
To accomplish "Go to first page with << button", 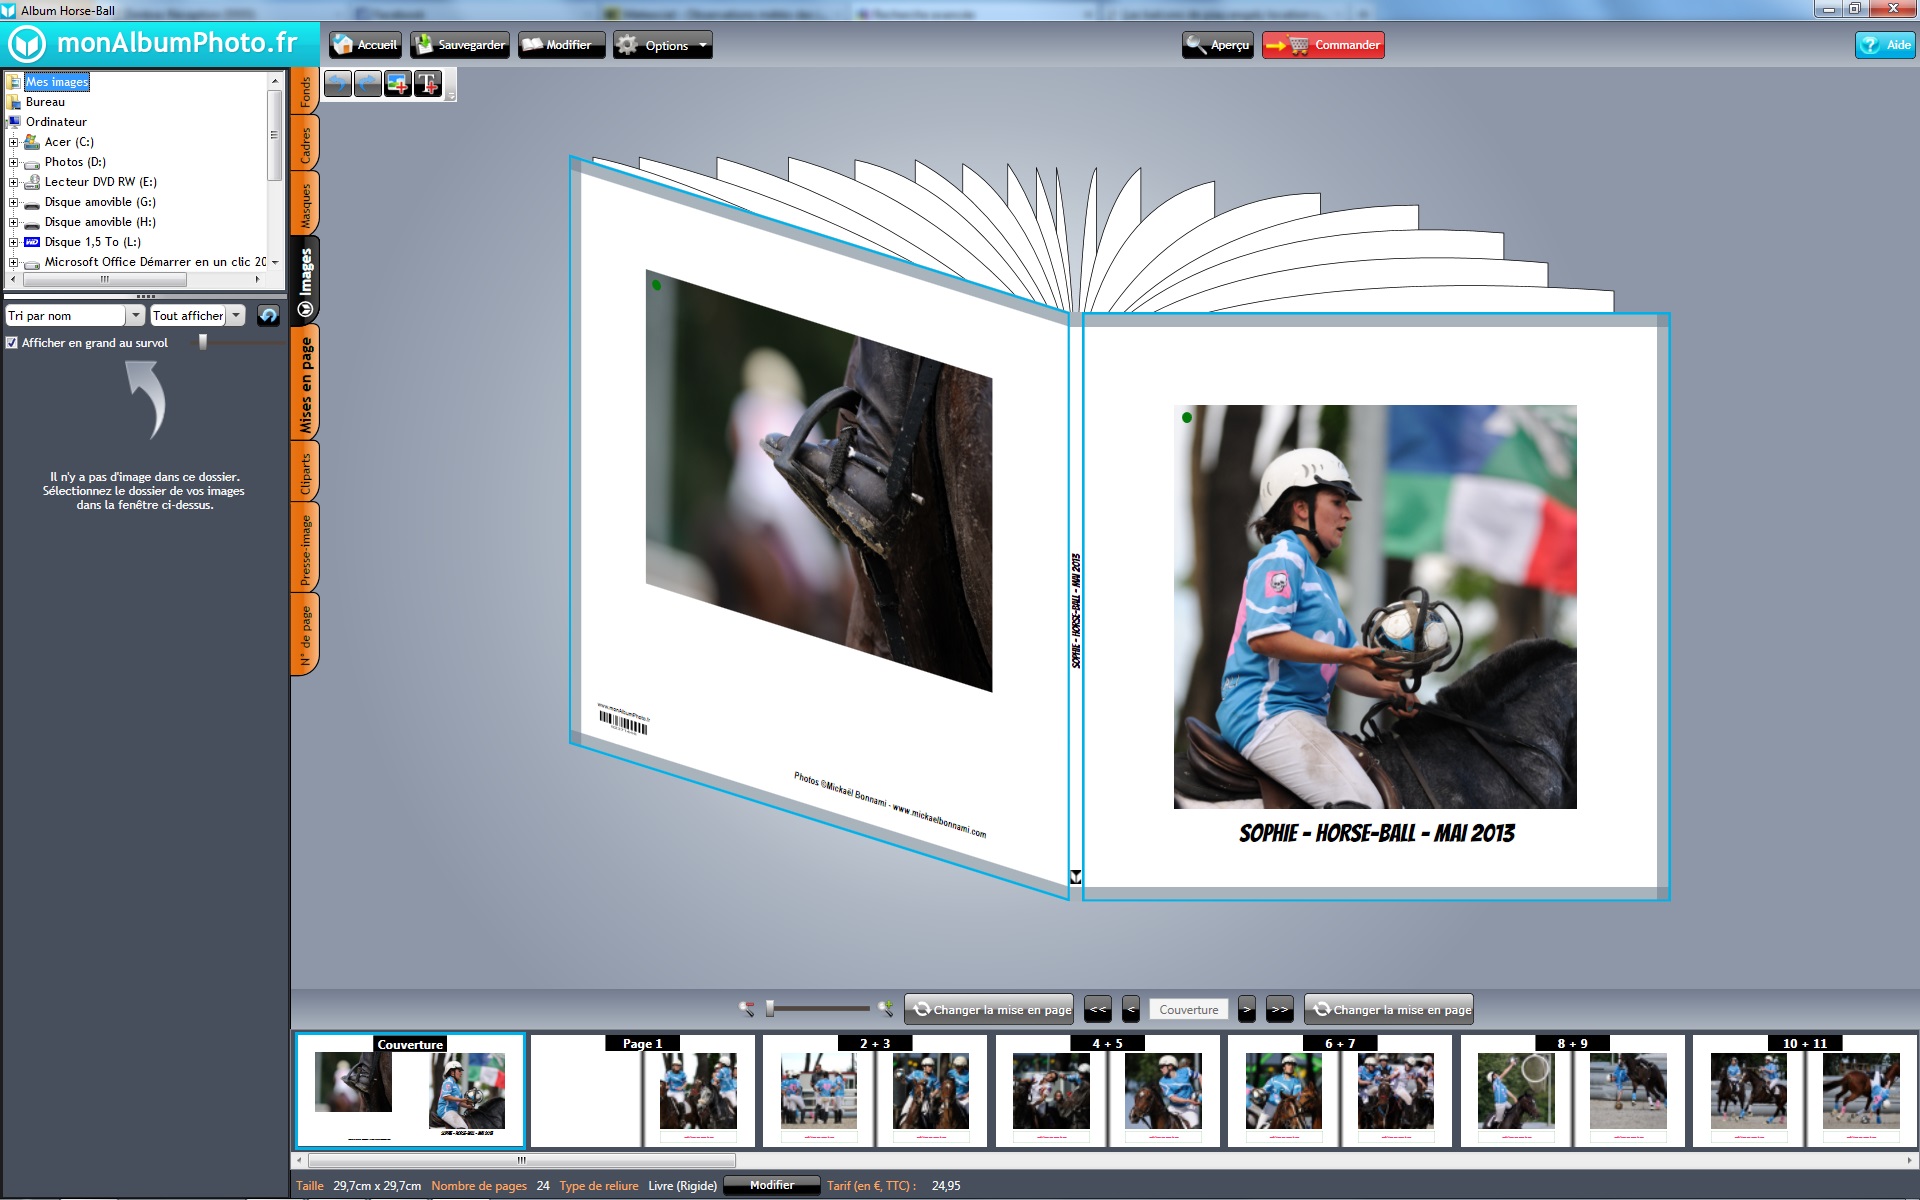I will click(x=1098, y=1009).
